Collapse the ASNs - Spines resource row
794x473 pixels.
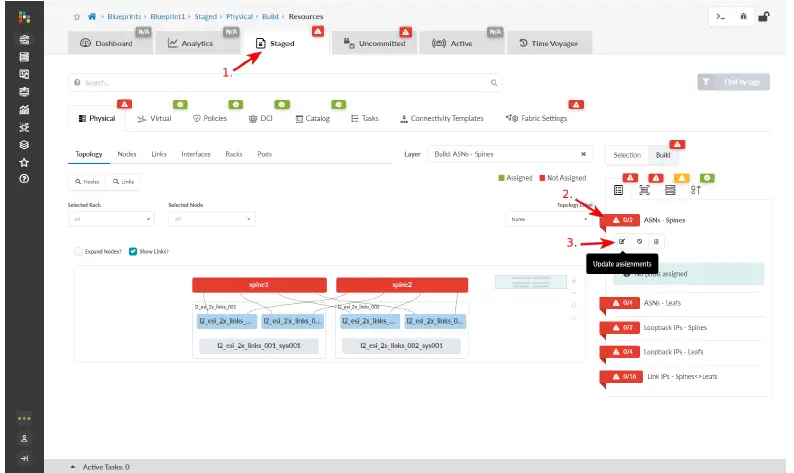point(682,220)
